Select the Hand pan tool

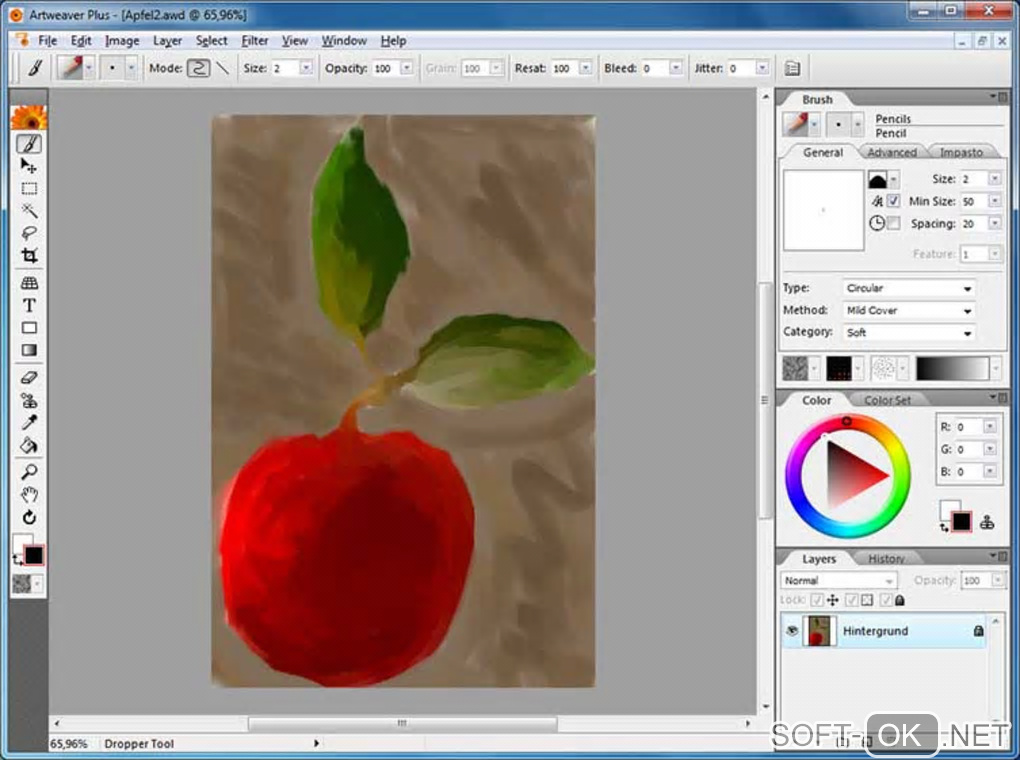[29, 495]
